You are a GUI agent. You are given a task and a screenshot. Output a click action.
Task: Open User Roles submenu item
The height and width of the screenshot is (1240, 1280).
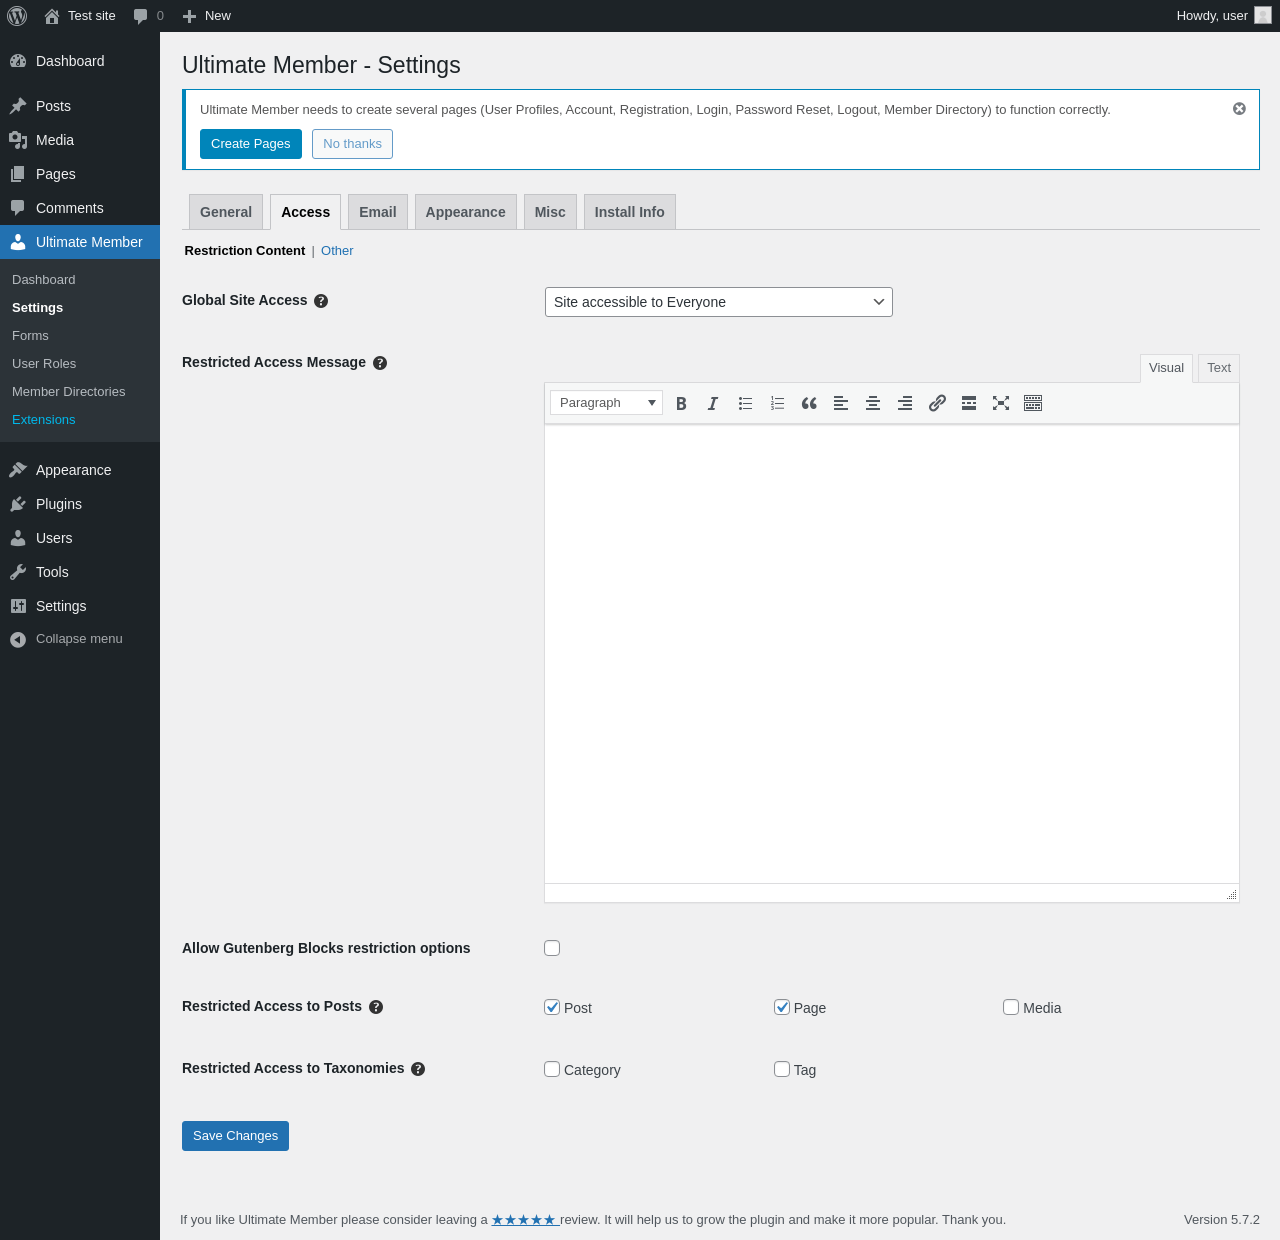pyautogui.click(x=80, y=364)
